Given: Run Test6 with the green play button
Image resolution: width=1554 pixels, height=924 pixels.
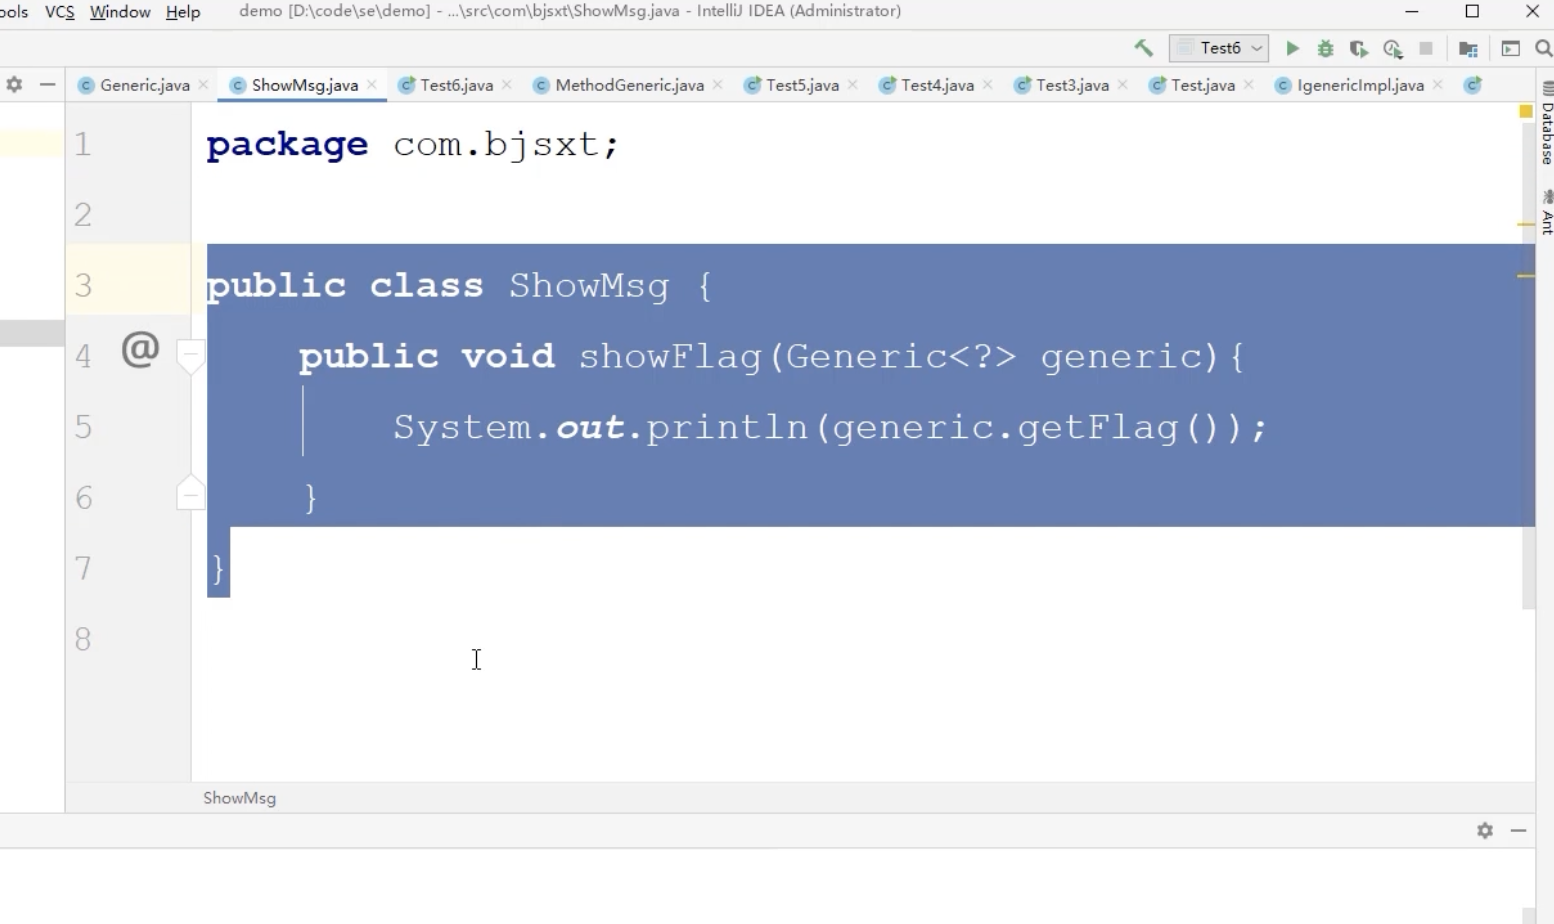Looking at the screenshot, I should (x=1292, y=48).
